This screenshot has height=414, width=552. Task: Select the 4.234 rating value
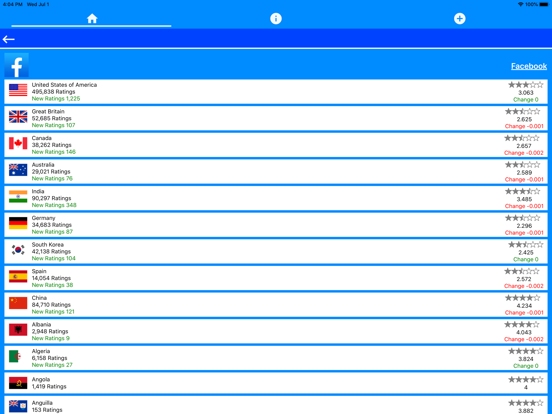(524, 306)
